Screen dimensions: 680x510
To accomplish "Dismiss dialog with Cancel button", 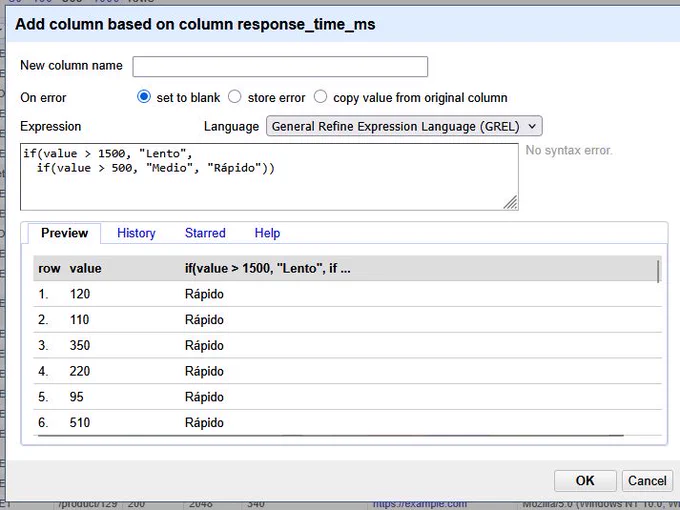I will click(647, 481).
